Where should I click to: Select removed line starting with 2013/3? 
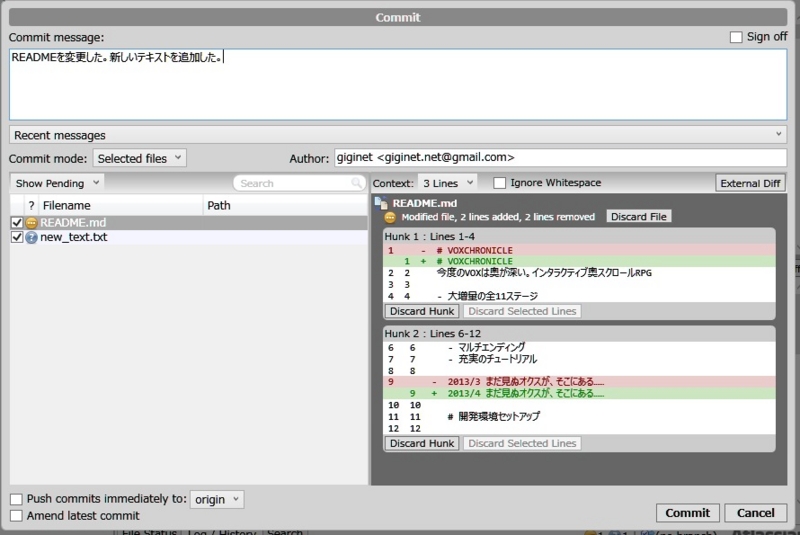pos(579,382)
